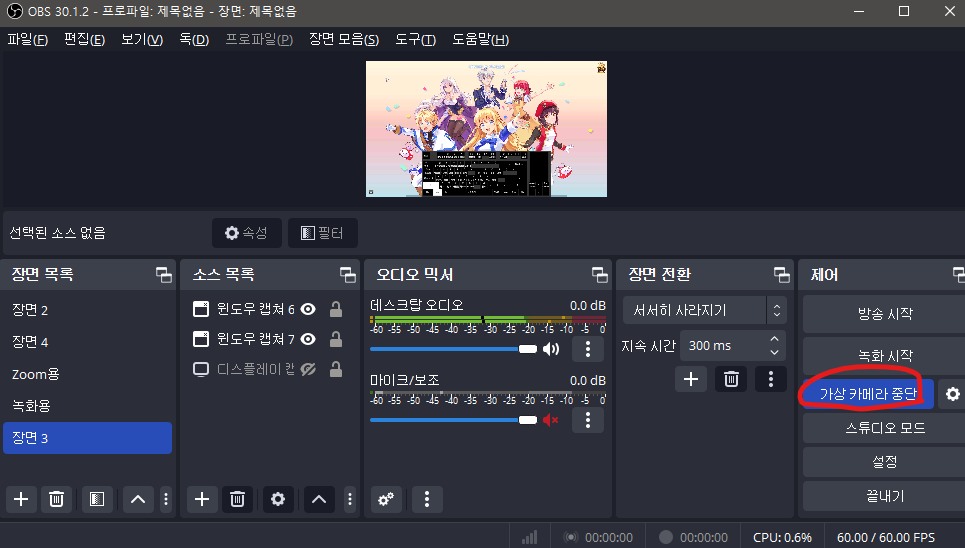The image size is (965, 548).
Task: Remove selected source with trash icon
Action: (x=237, y=499)
